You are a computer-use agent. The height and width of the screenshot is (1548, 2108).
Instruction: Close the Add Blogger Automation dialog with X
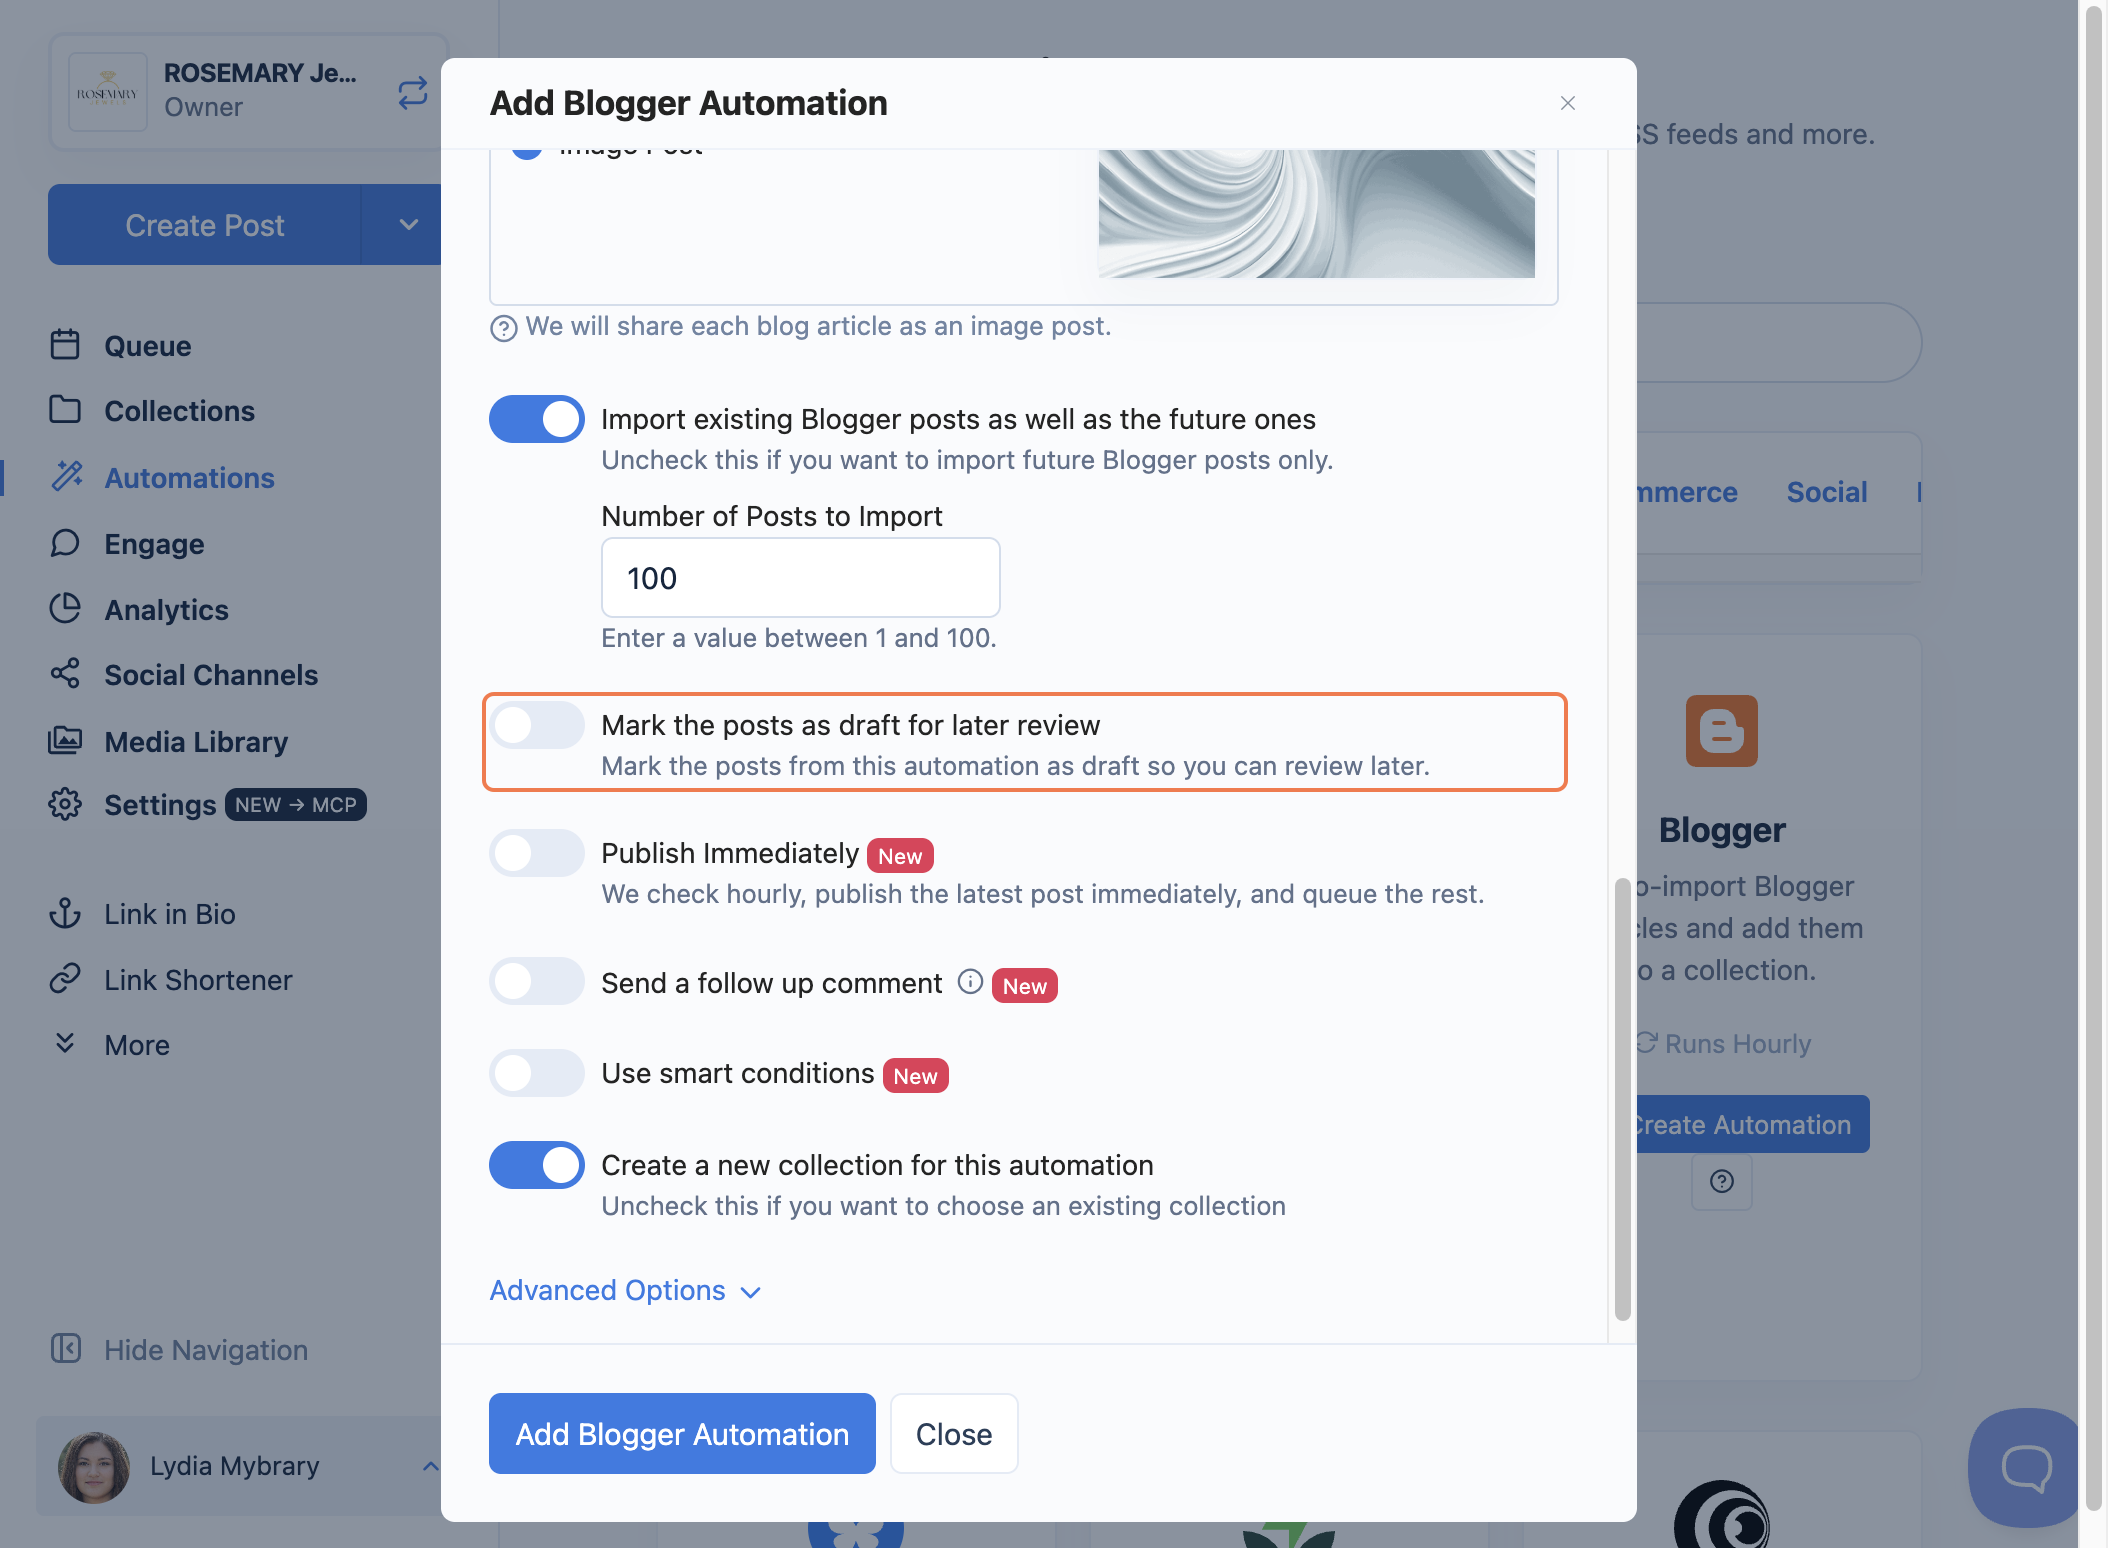tap(1568, 103)
